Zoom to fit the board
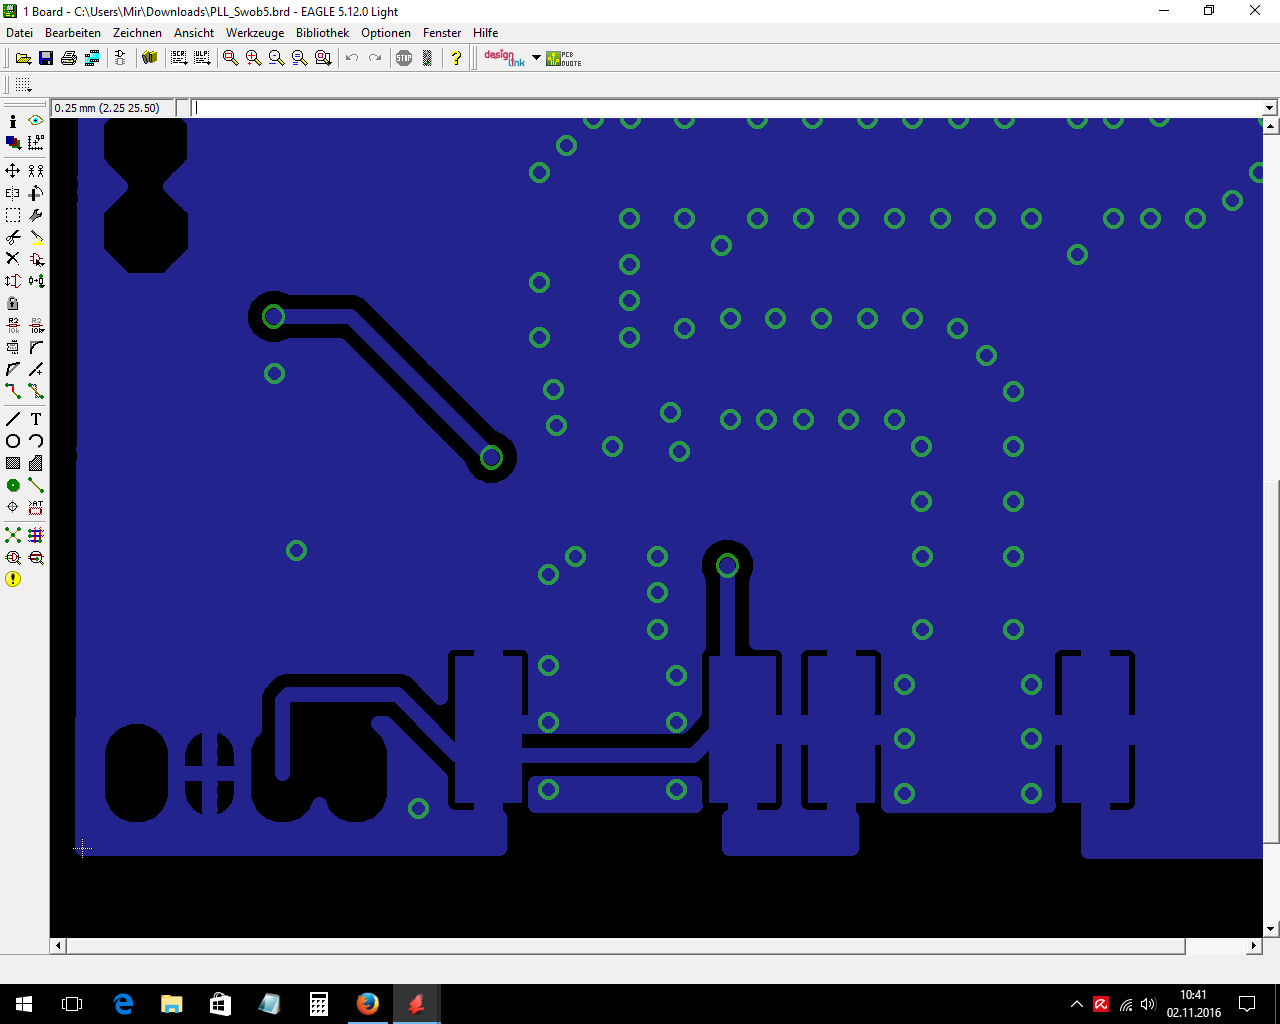1280x1024 pixels. coord(230,58)
